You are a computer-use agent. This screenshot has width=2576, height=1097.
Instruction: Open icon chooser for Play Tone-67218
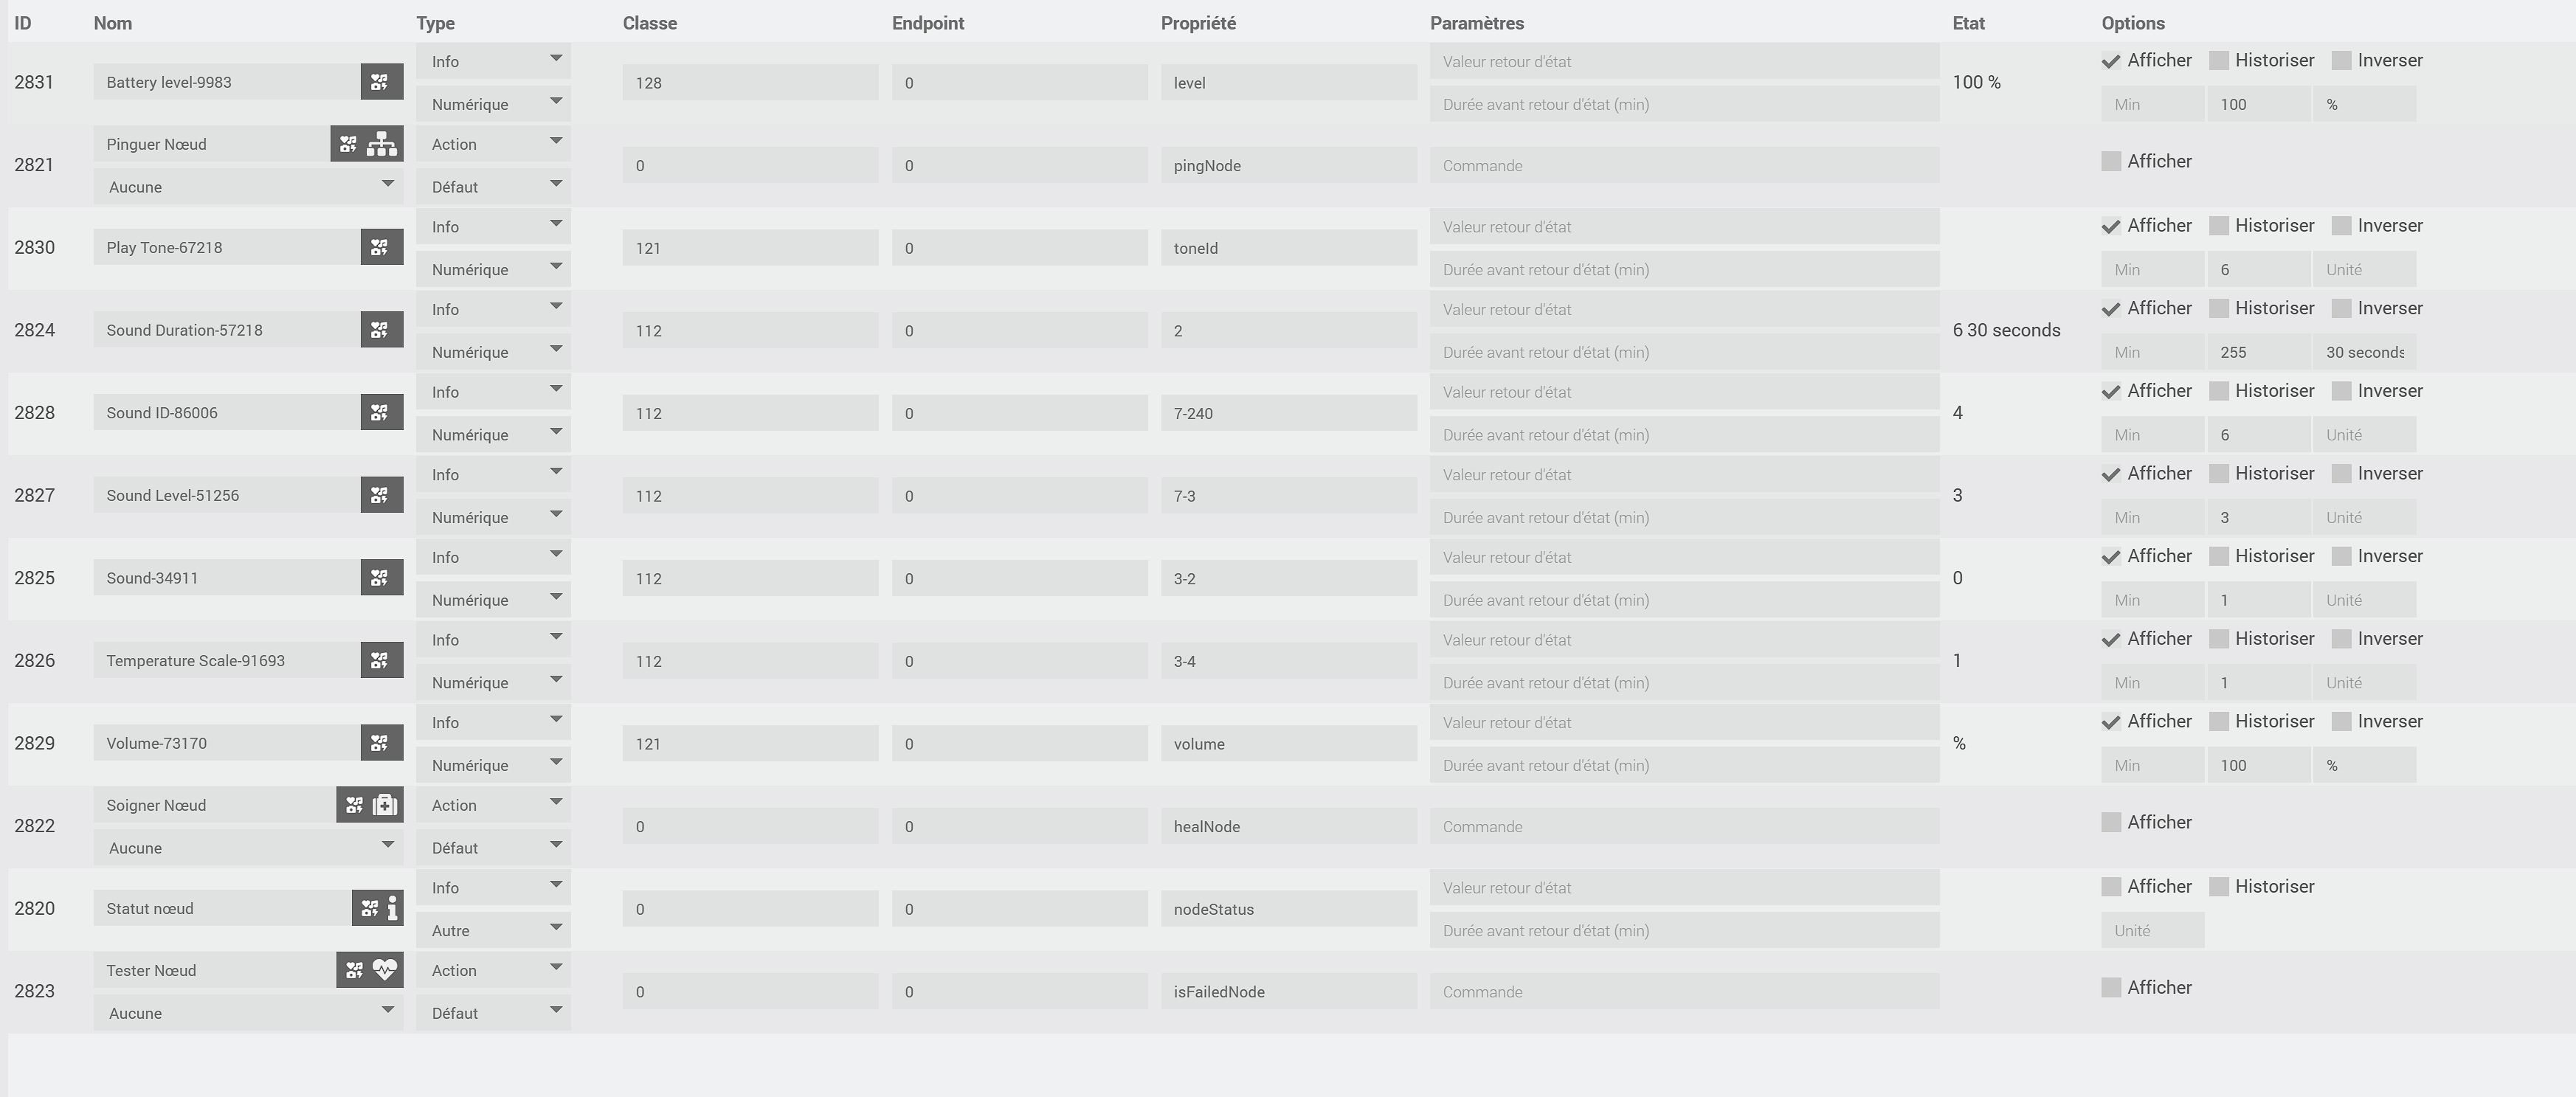pyautogui.click(x=381, y=247)
